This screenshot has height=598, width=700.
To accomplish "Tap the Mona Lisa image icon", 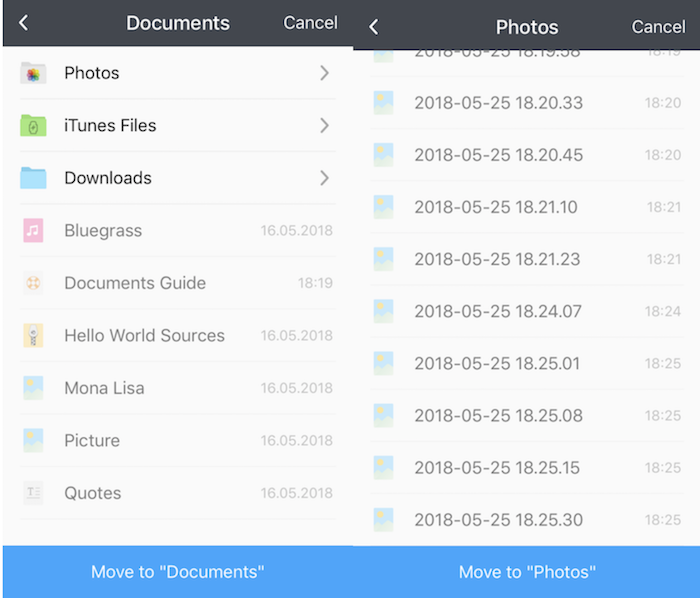I will tap(33, 388).
